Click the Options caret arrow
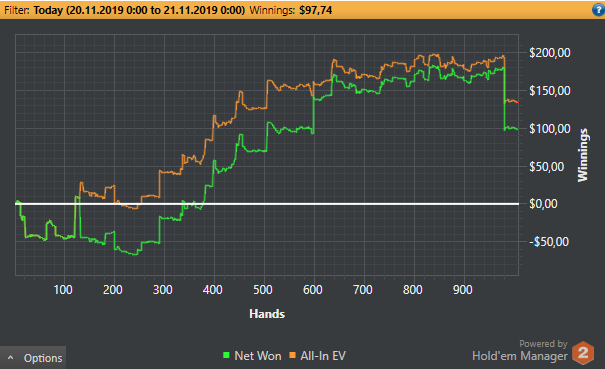 [x=11, y=358]
